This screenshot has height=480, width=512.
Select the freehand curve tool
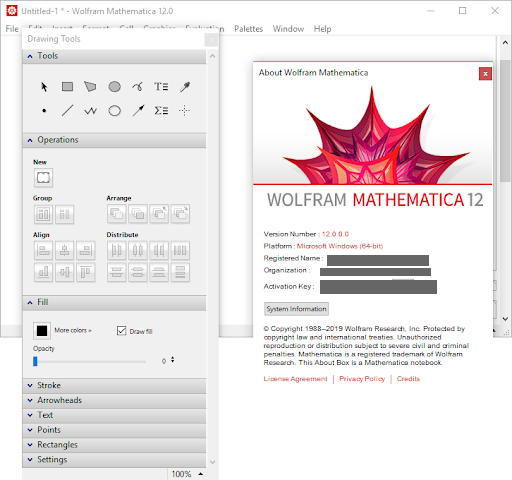138,87
